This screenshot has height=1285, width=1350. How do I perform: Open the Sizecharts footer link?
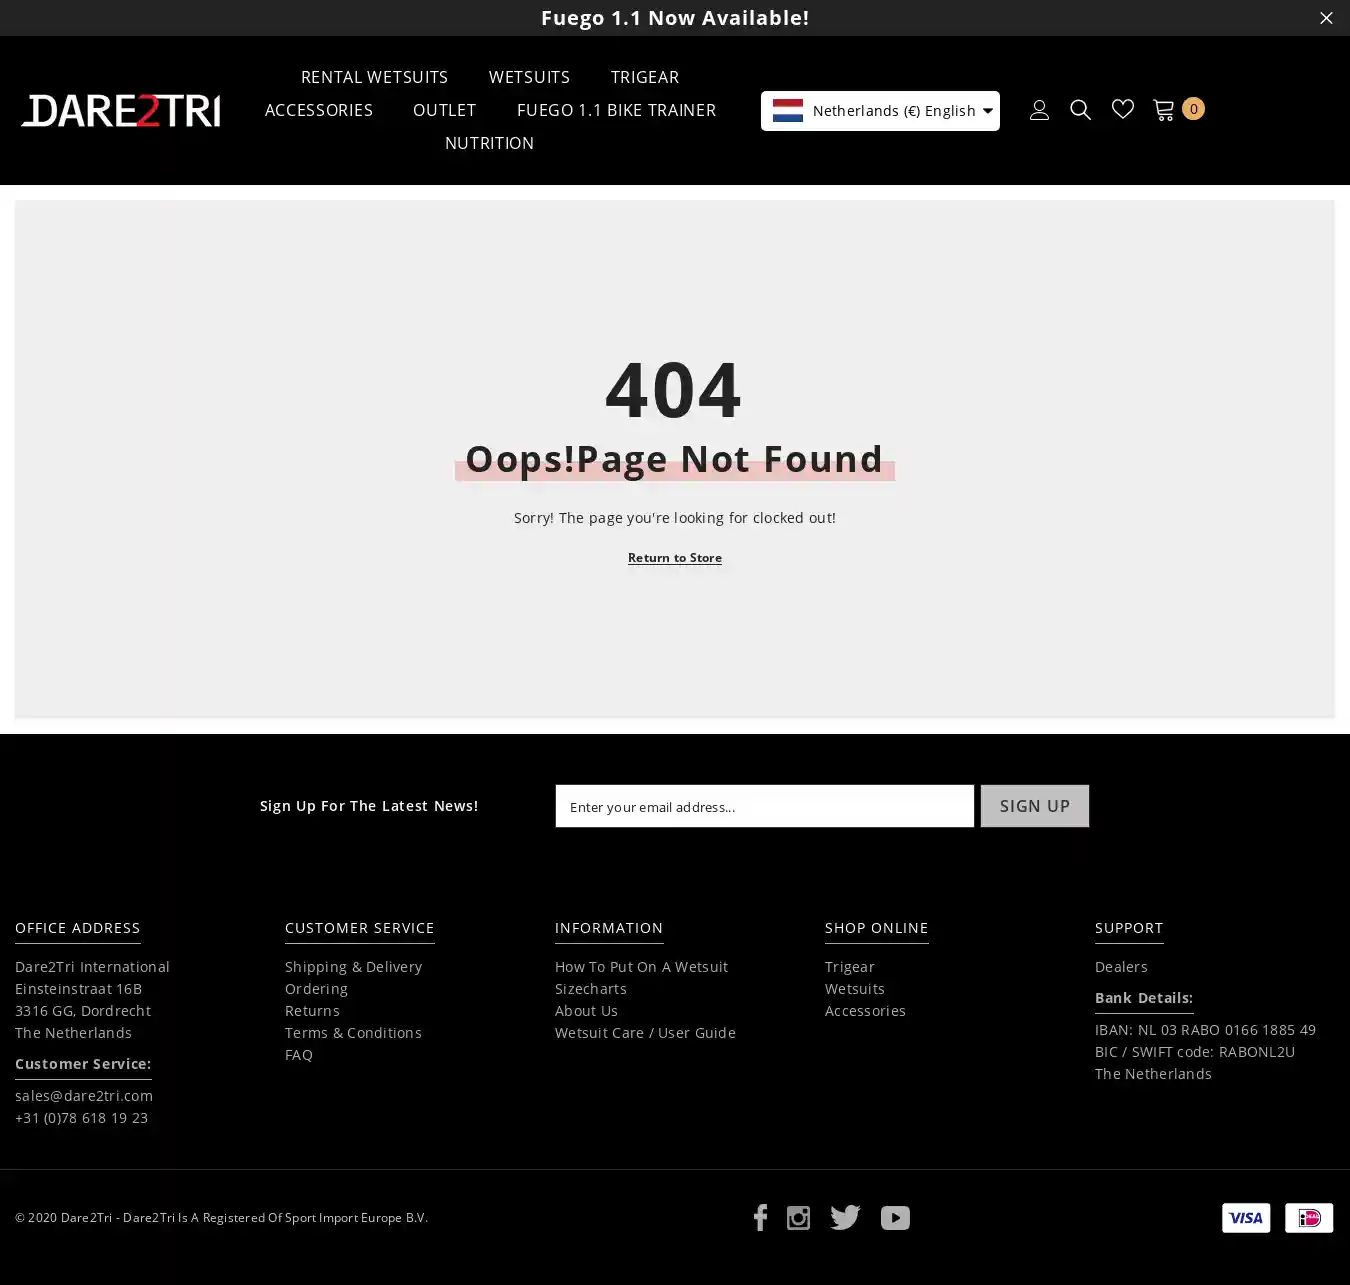590,989
